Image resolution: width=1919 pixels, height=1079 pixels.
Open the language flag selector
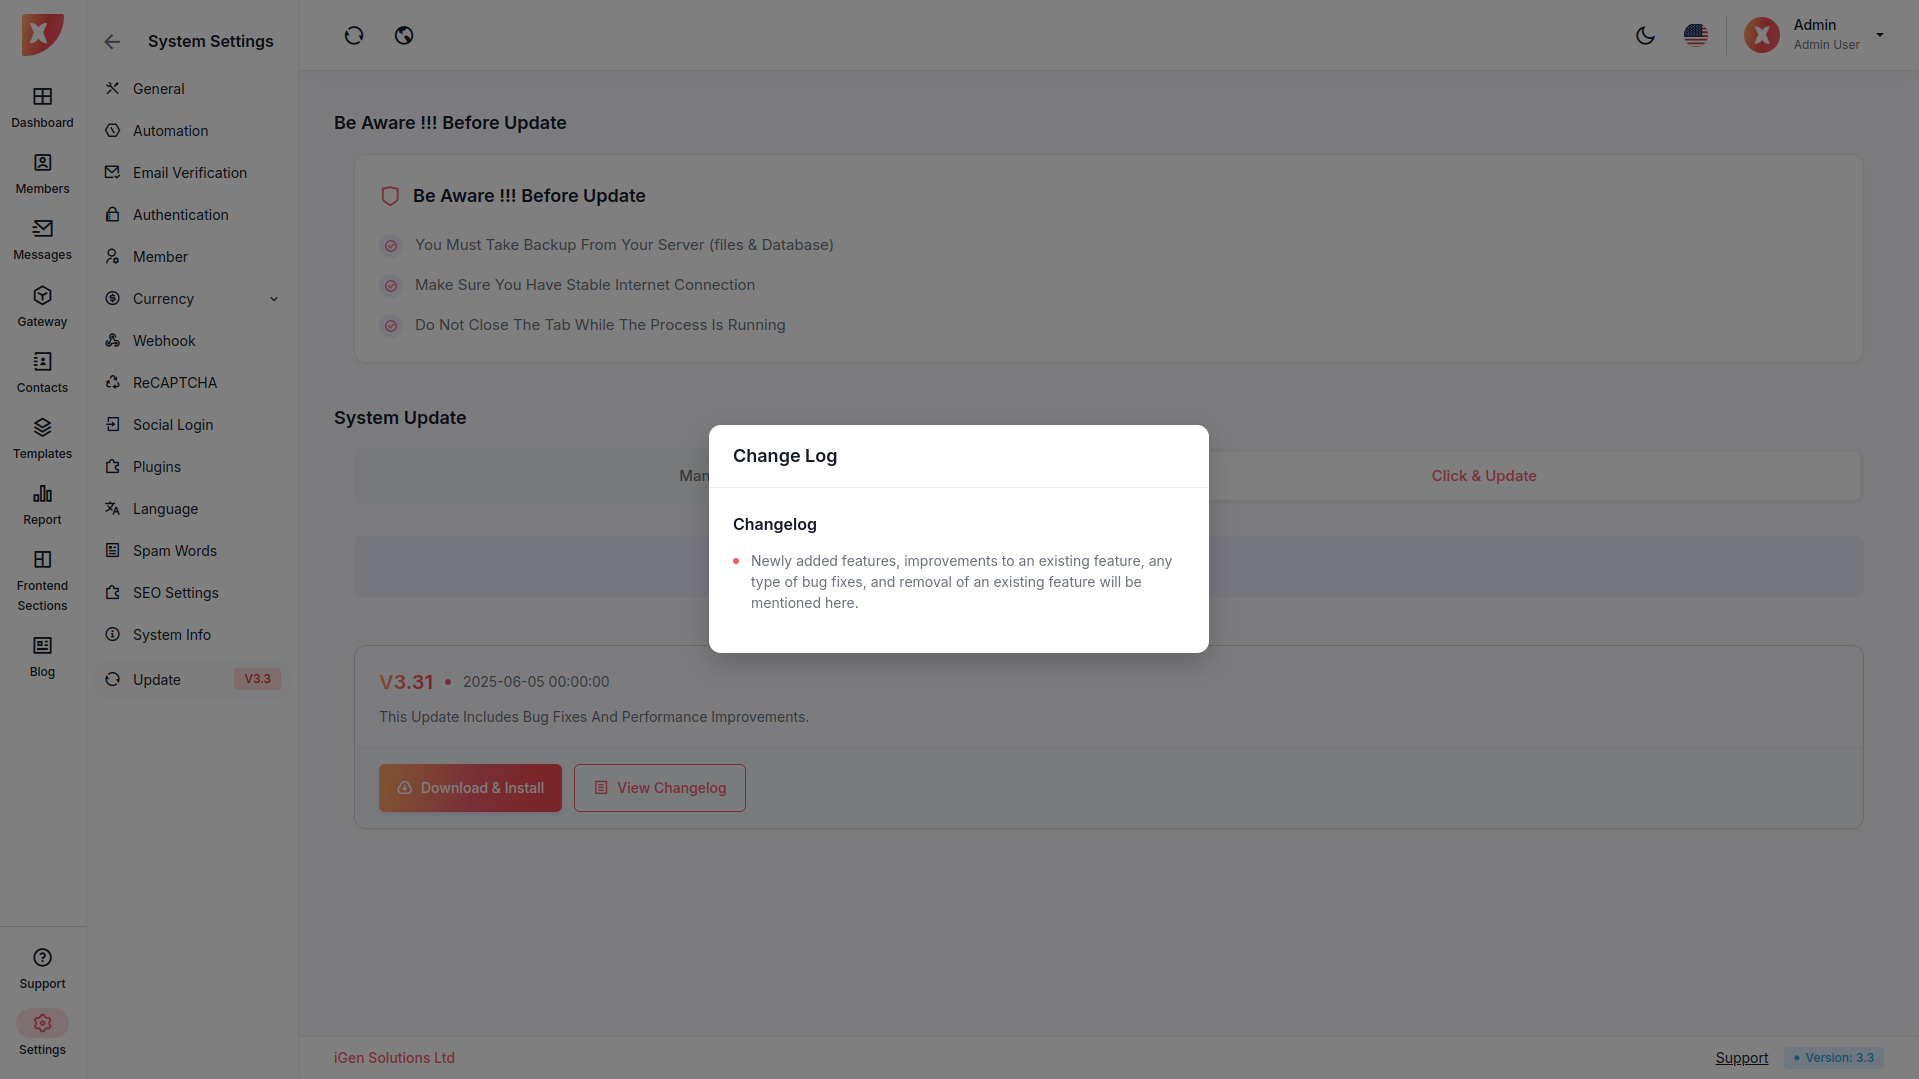pyautogui.click(x=1695, y=36)
